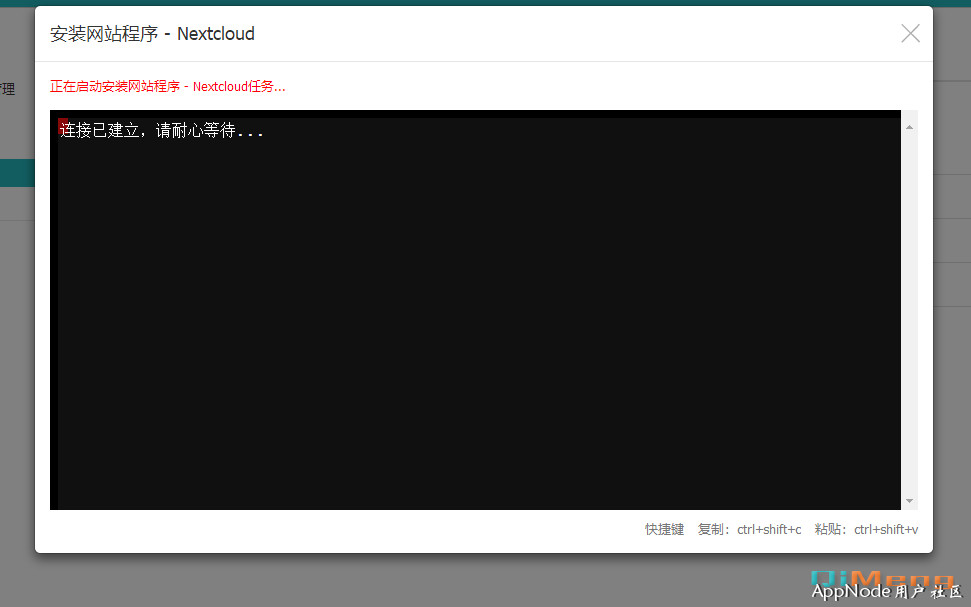Image resolution: width=971 pixels, height=607 pixels.
Task: Click the terminal's vertical scrollbar track
Action: click(x=909, y=310)
